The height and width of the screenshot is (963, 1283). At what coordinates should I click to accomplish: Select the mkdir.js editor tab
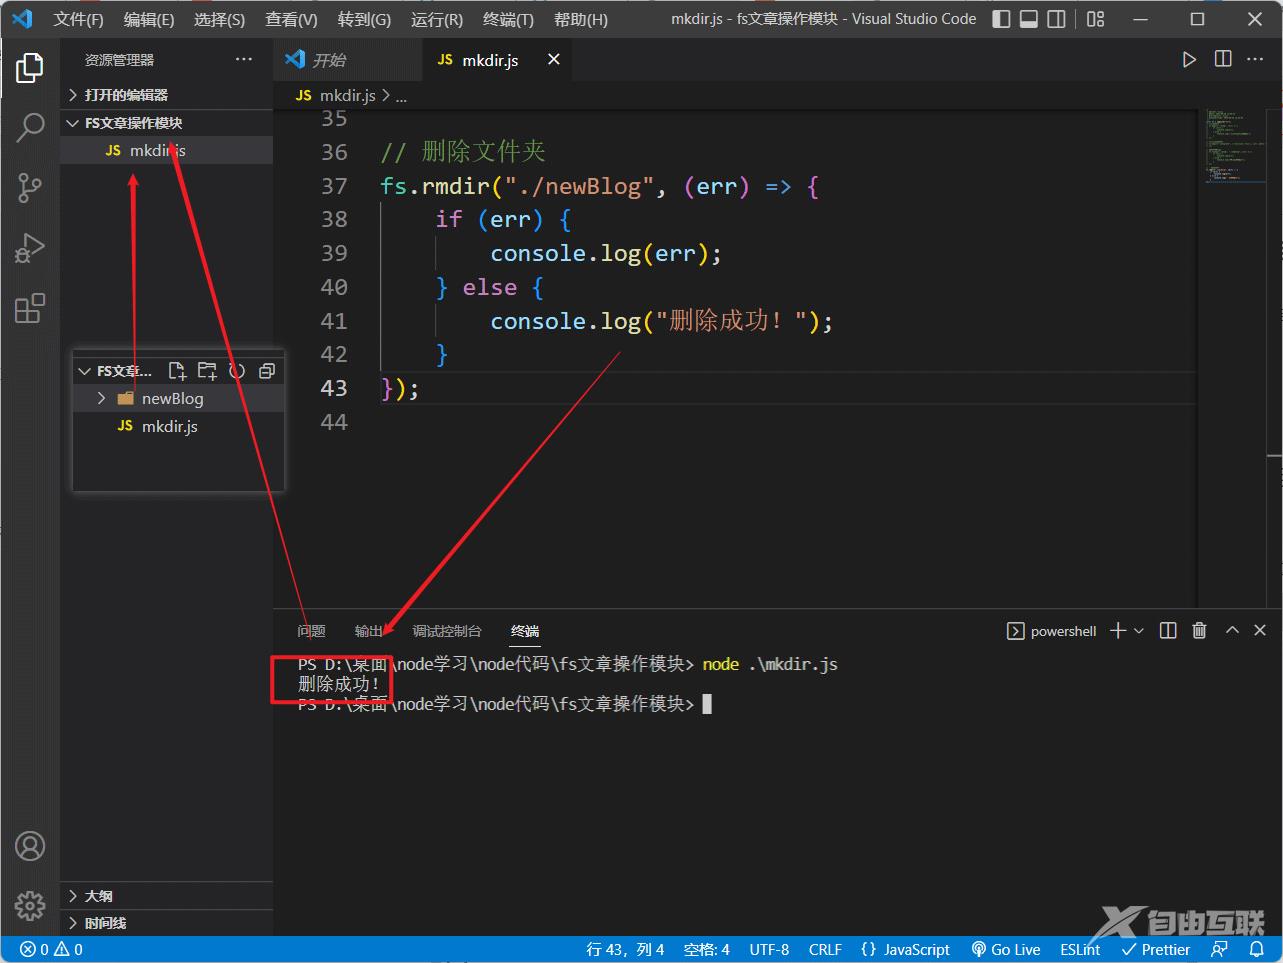point(496,60)
